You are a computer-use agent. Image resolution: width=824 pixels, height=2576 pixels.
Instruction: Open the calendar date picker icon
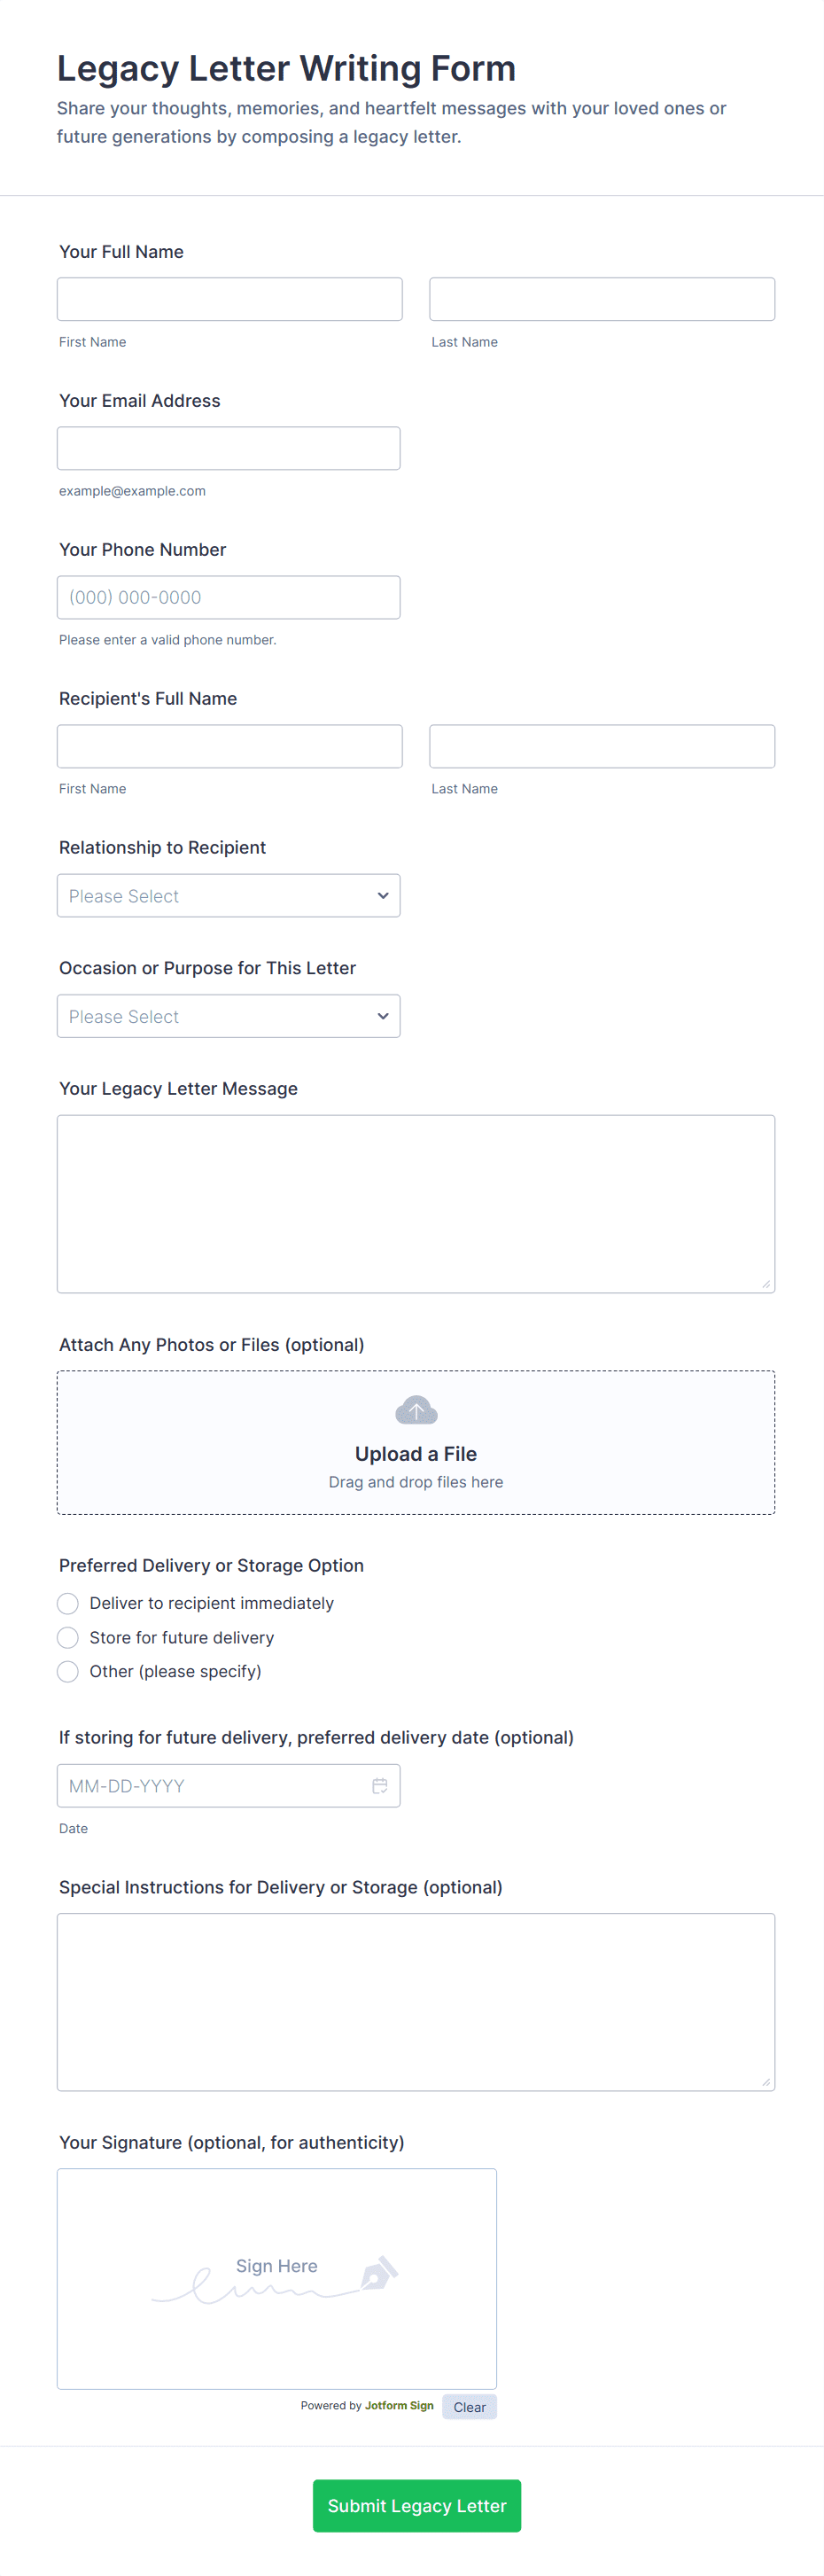pos(380,1786)
